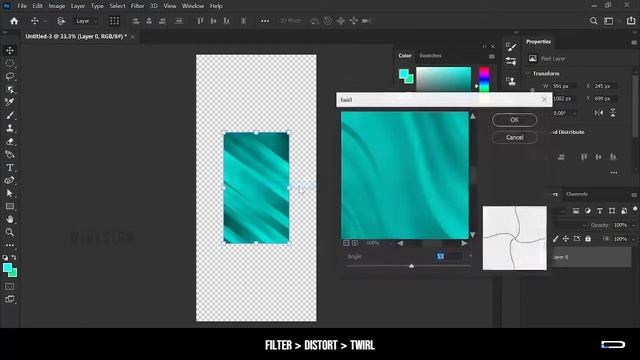Zoom in the Twirl preview

click(x=355, y=243)
